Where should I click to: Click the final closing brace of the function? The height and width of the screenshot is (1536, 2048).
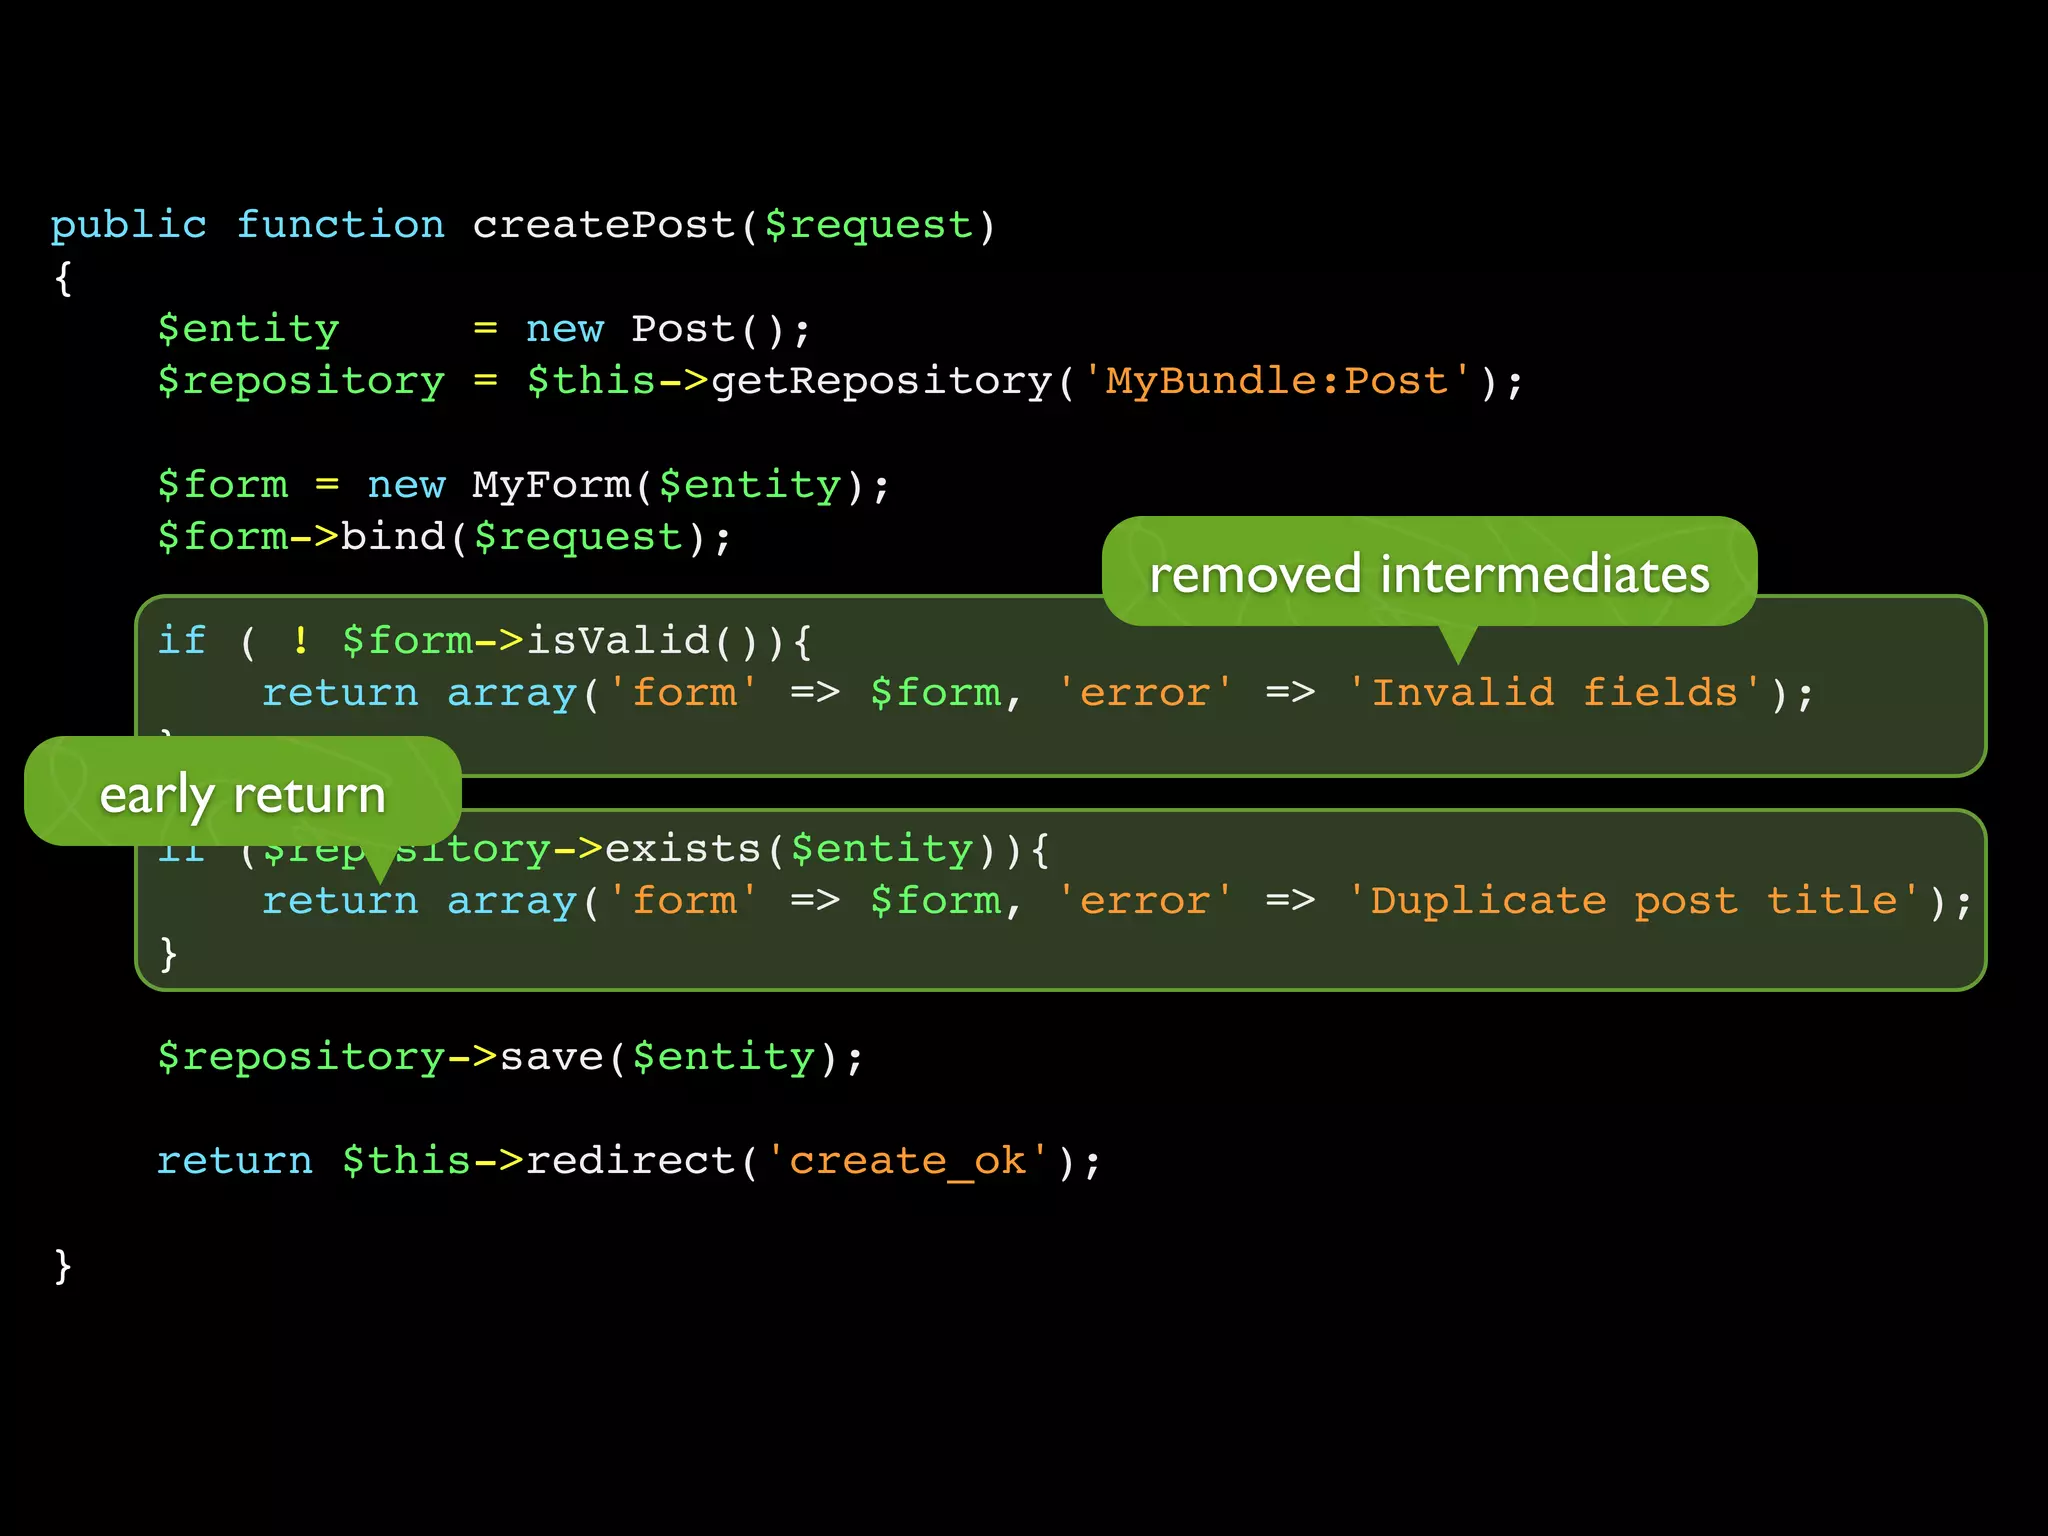(x=63, y=1266)
